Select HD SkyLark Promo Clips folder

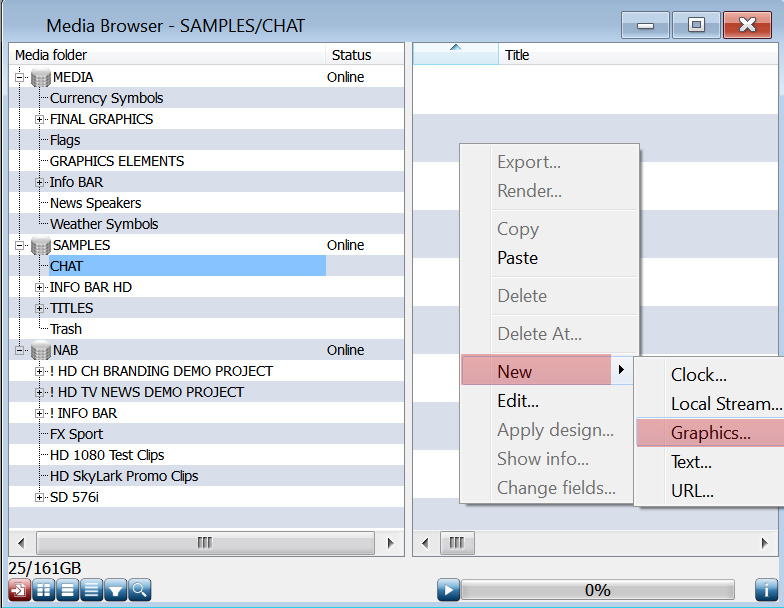(124, 476)
